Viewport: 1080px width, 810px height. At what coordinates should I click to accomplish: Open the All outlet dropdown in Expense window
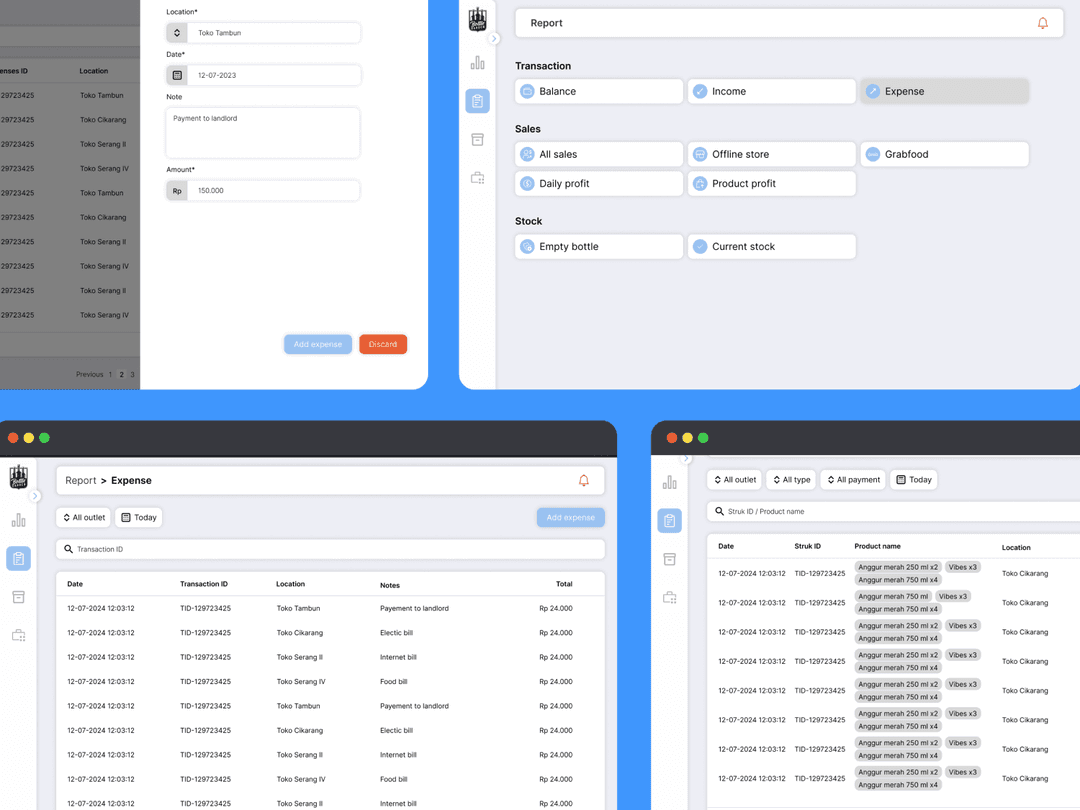point(83,517)
